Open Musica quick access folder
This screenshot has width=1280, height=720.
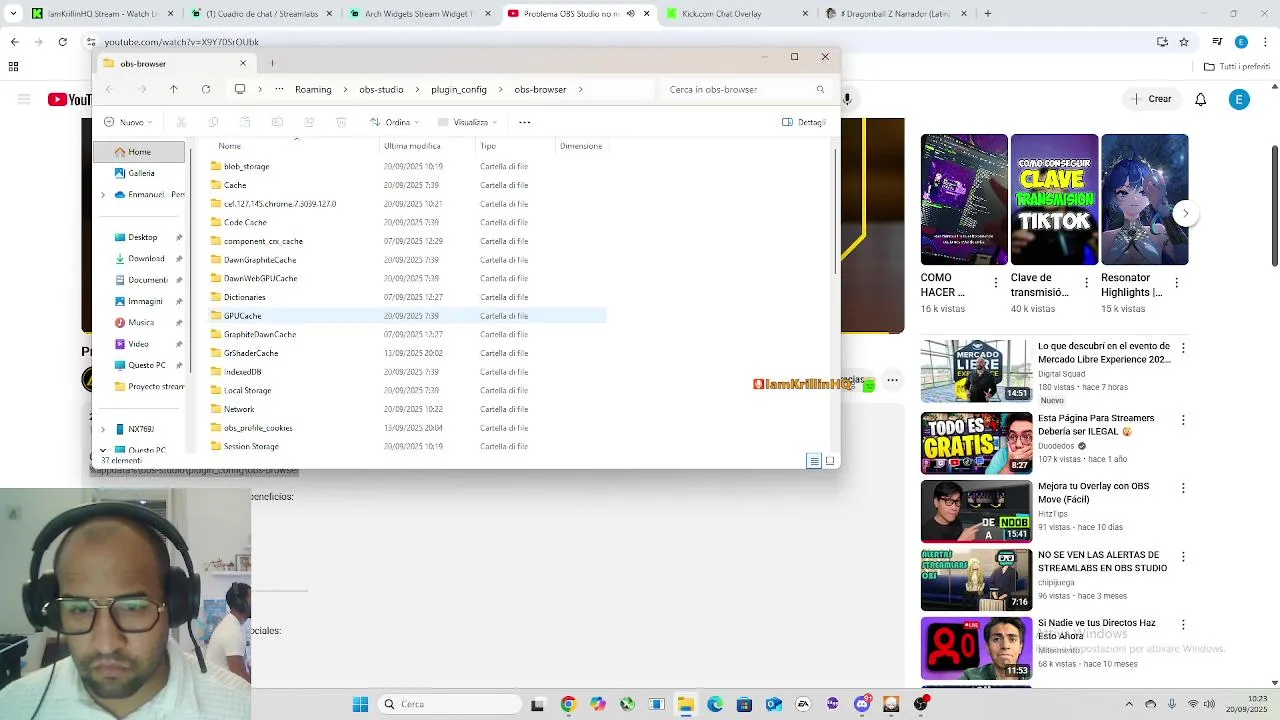coord(140,322)
